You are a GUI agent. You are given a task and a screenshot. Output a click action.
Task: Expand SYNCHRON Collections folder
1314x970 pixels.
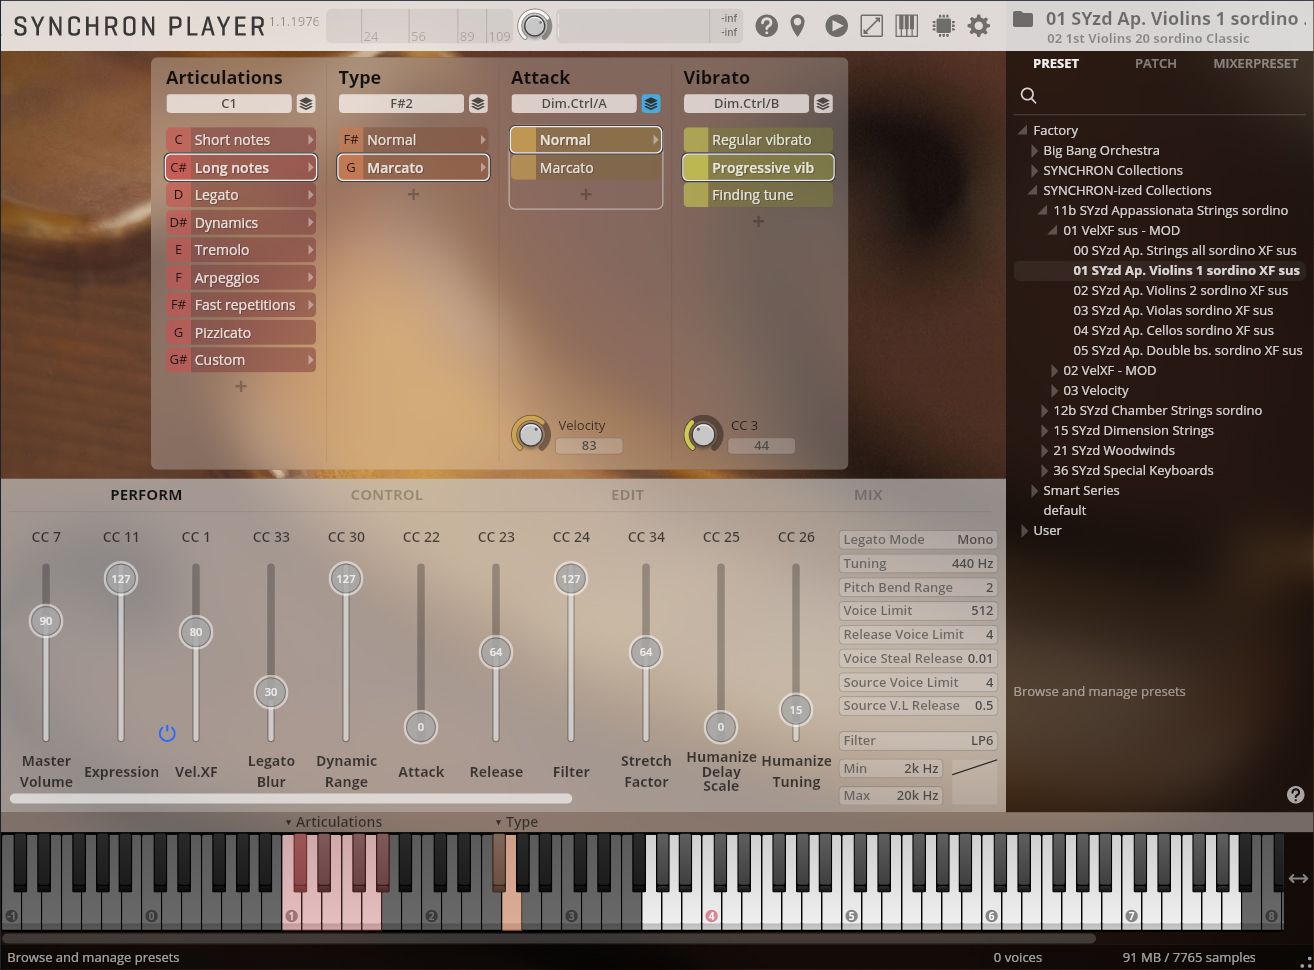(x=1034, y=171)
